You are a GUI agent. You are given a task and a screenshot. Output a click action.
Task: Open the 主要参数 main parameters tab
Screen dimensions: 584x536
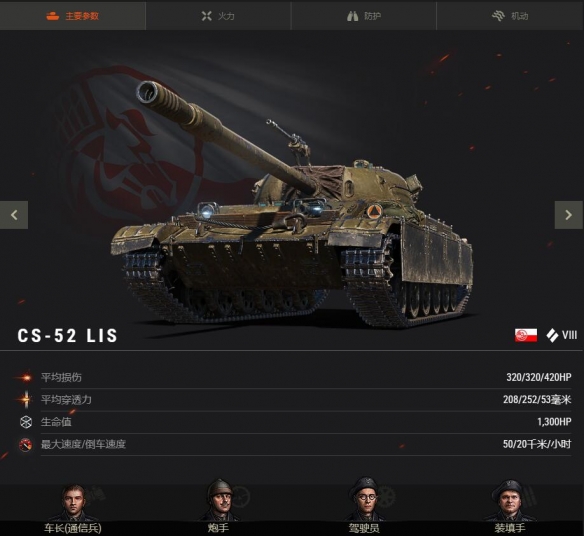tap(73, 16)
